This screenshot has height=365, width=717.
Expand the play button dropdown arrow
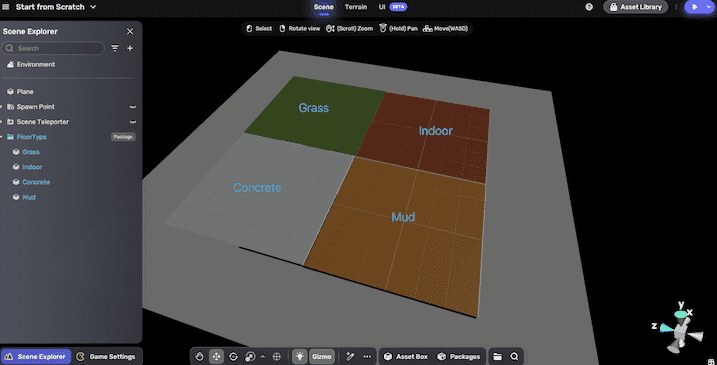pos(709,7)
